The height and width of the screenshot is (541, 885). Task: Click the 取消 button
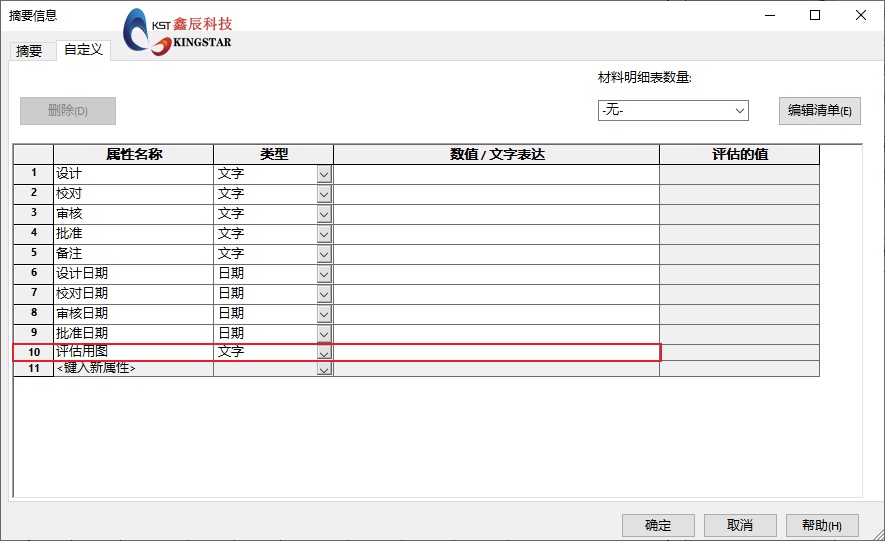click(740, 525)
